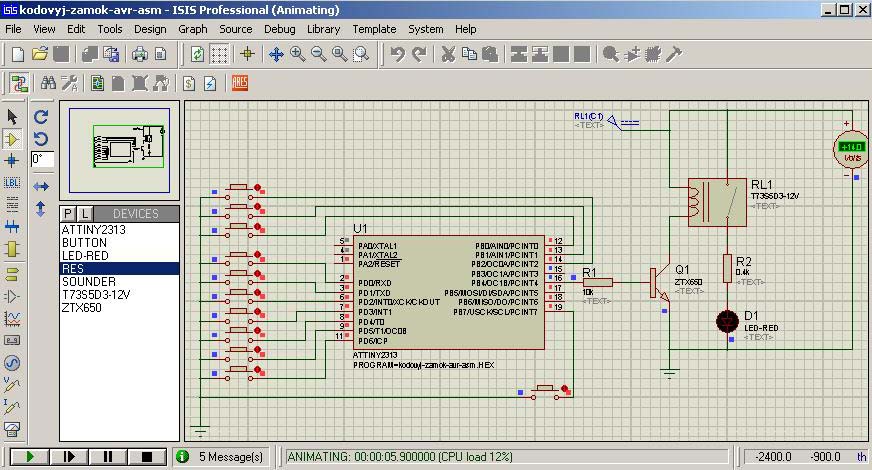Image resolution: width=872 pixels, height=470 pixels.
Task: Click the rotation angle input field
Action: [42, 159]
